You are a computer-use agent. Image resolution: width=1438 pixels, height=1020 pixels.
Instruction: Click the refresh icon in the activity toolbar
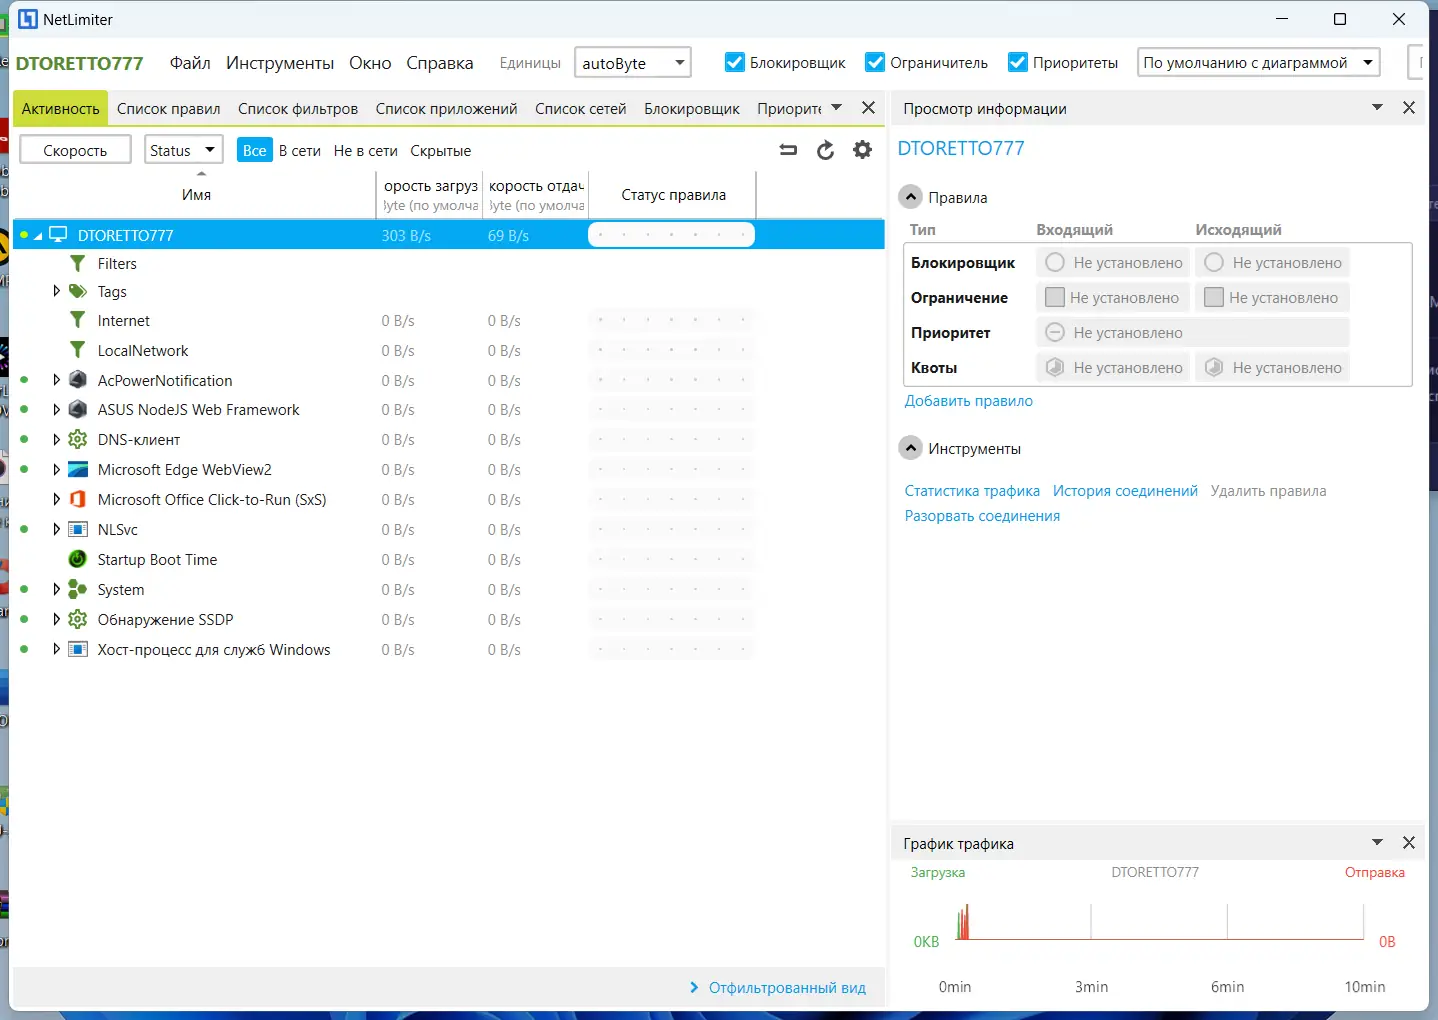coord(825,150)
